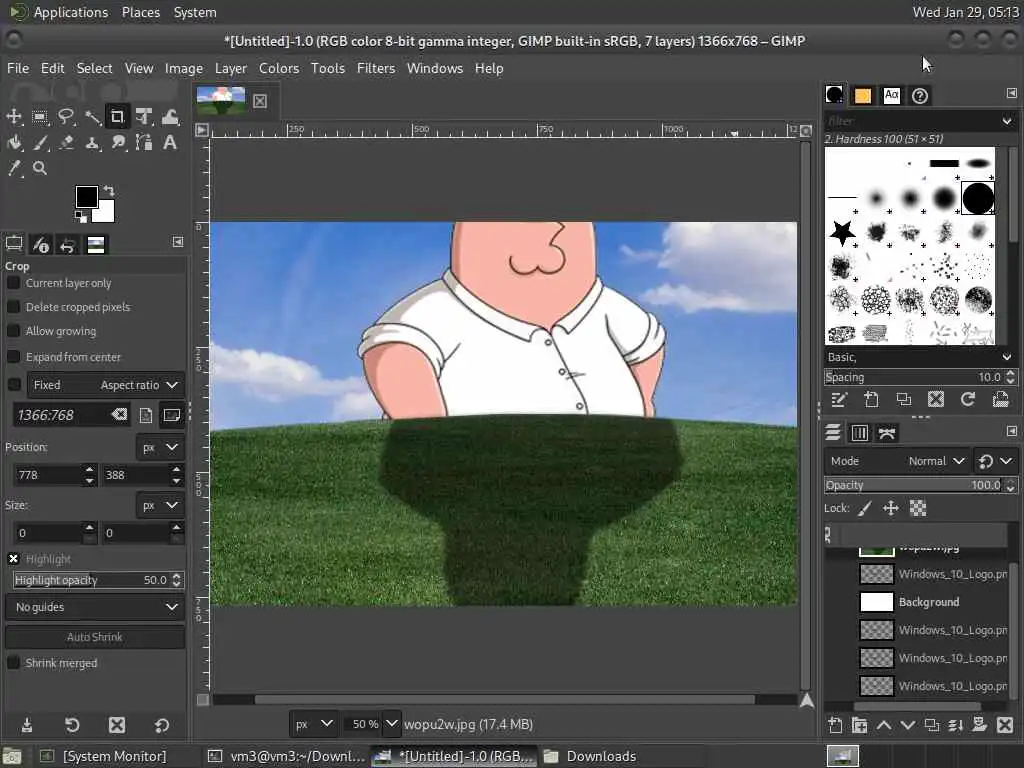
Task: Select the Rectangle Select tool
Action: pos(40,117)
